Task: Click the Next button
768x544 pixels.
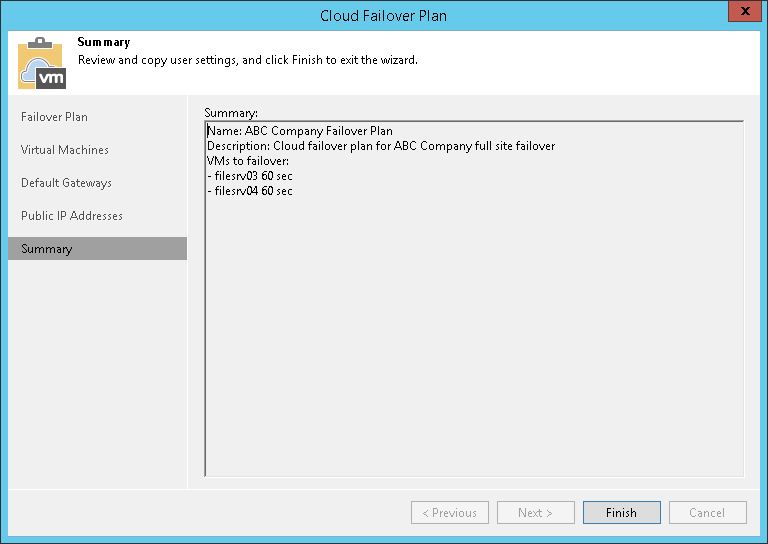Action: click(x=535, y=513)
